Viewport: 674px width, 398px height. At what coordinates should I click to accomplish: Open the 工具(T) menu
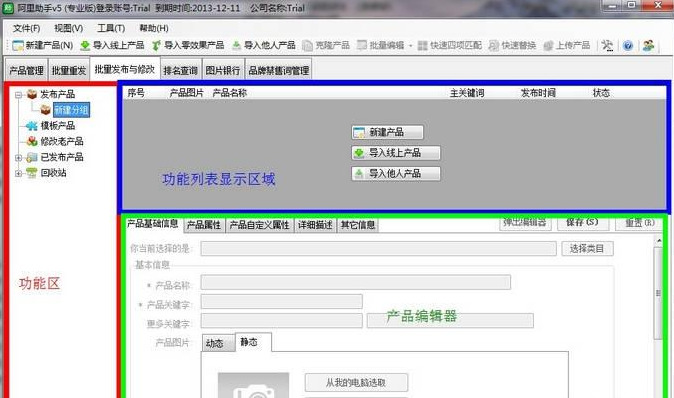[x=111, y=28]
